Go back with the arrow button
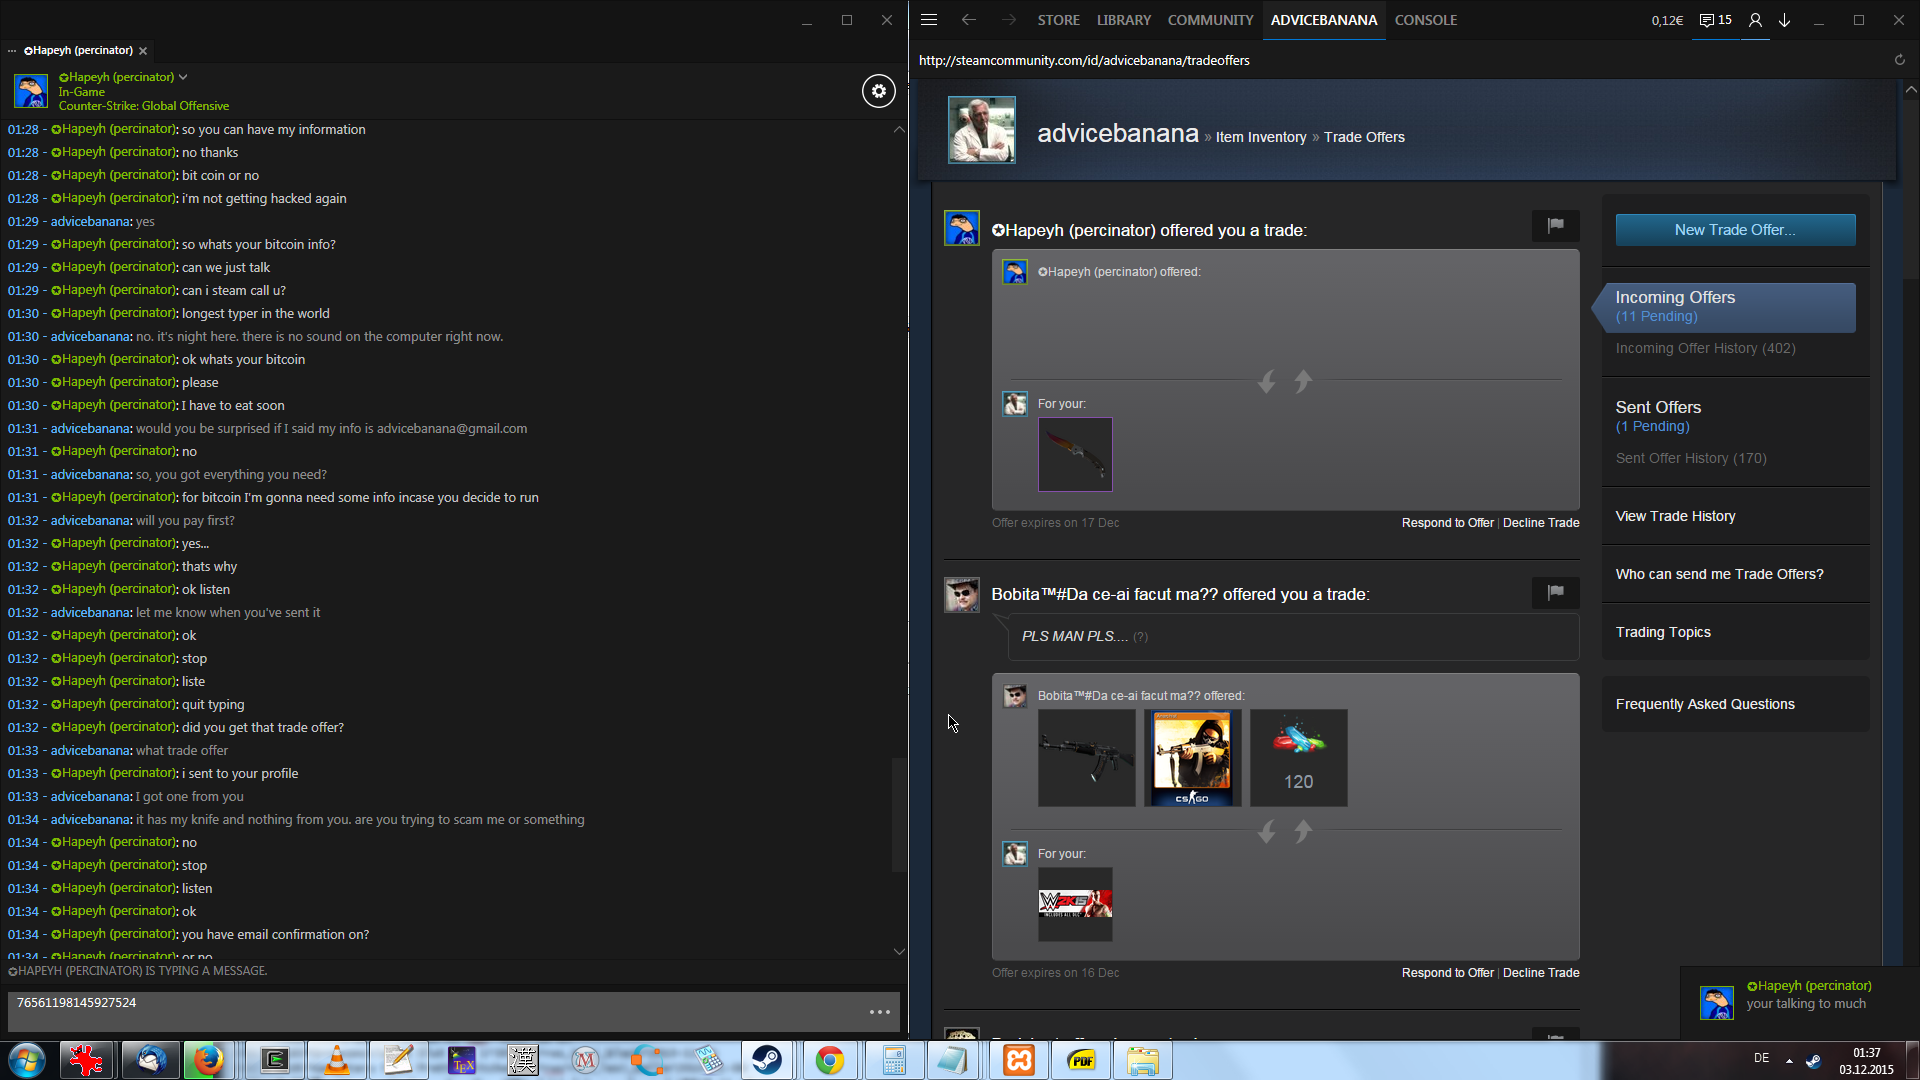1920x1080 pixels. [x=968, y=20]
